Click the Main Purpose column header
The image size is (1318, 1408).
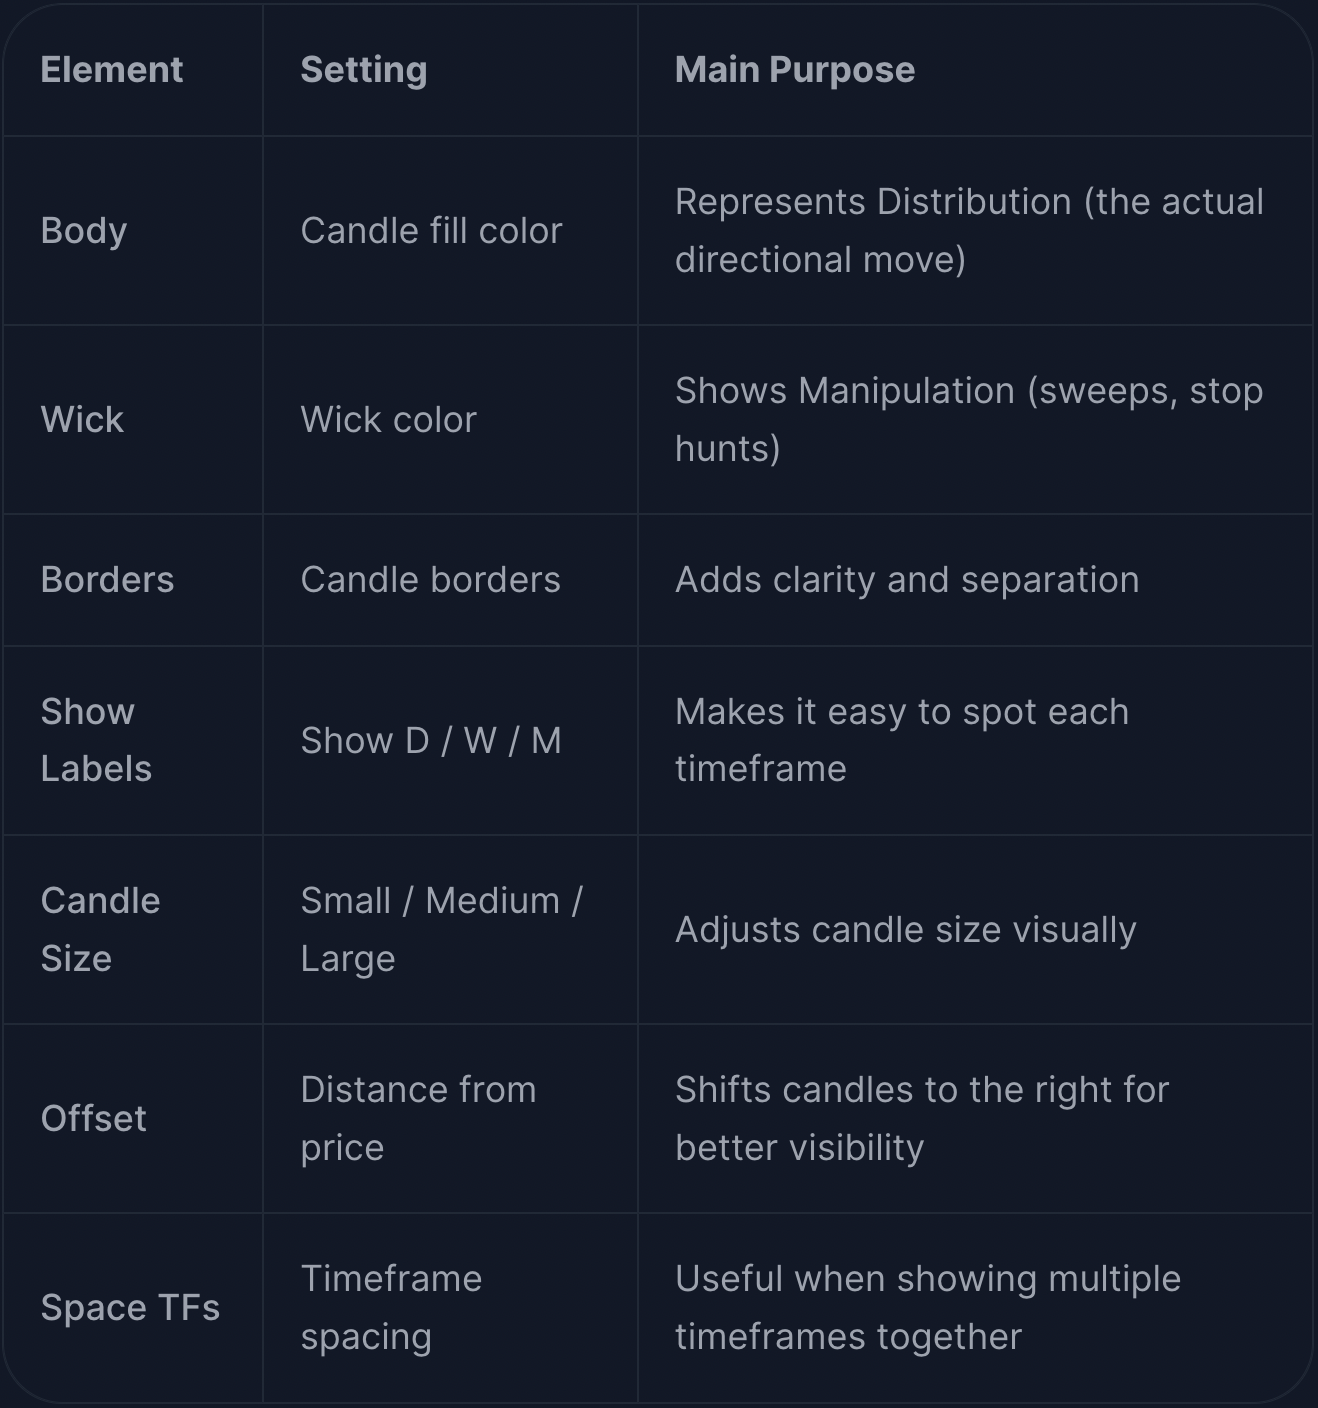(795, 70)
